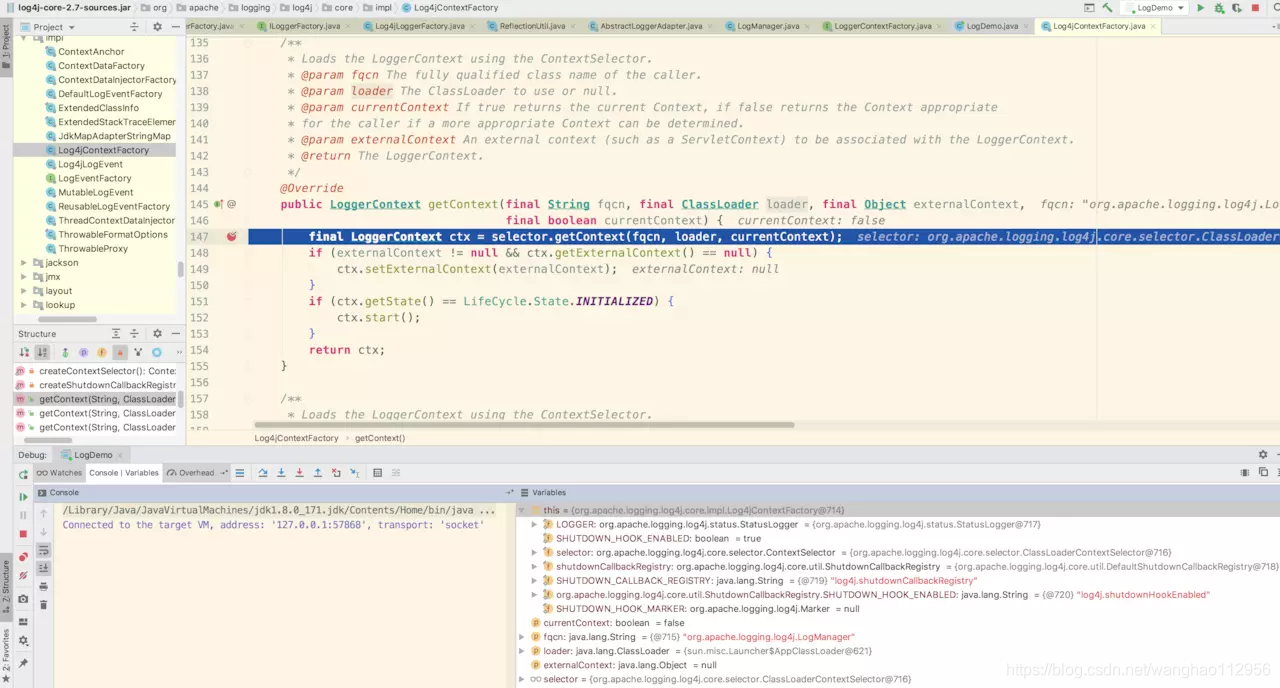Viewport: 1280px width, 688px height.
Task: Toggle Sort Alphabetically in Structure
Action: (x=42, y=352)
